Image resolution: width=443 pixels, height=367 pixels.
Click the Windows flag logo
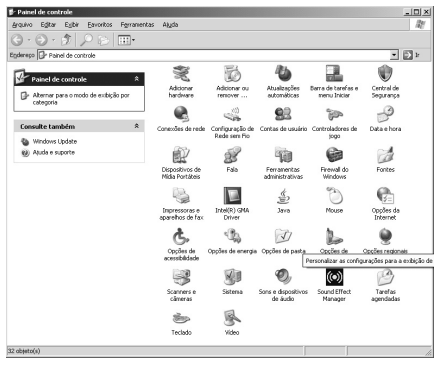coord(420,25)
